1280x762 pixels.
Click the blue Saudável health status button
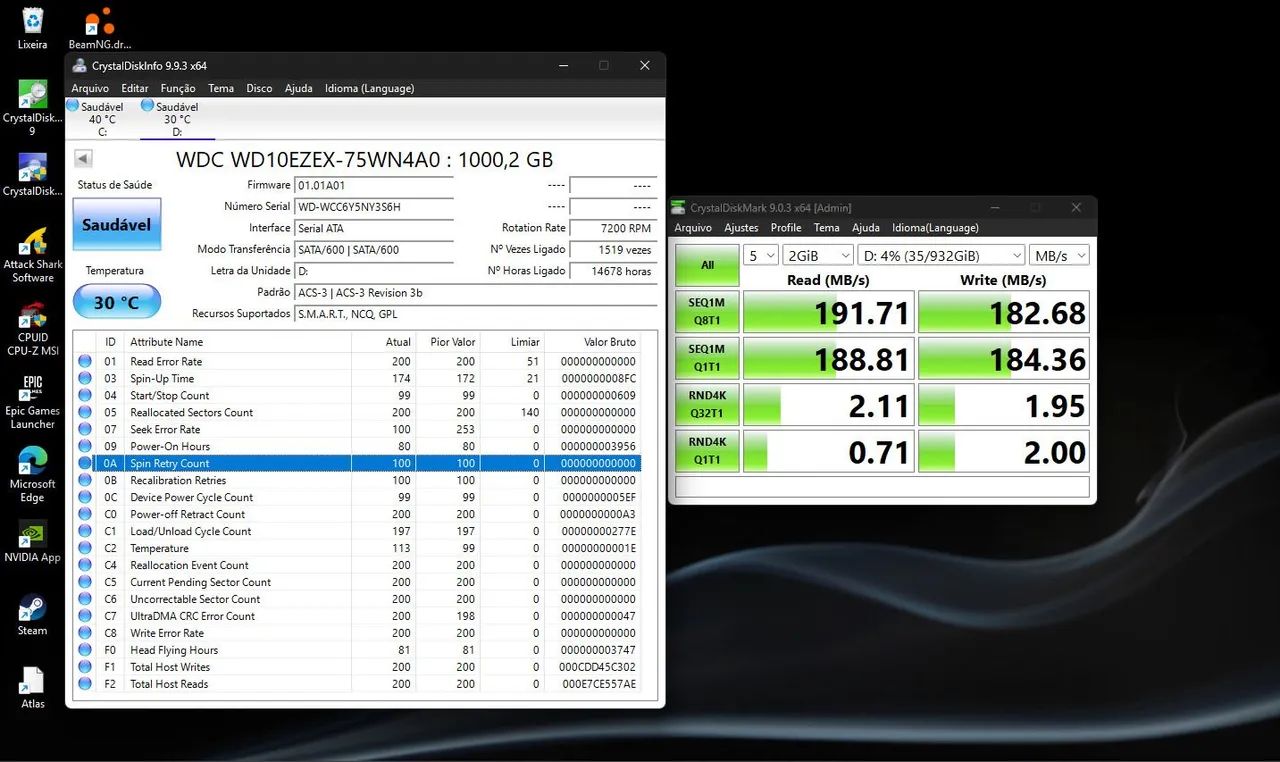point(117,225)
